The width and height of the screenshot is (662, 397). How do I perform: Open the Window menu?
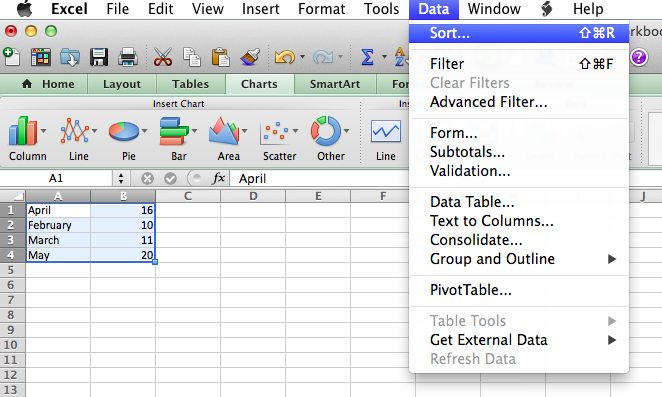(494, 9)
